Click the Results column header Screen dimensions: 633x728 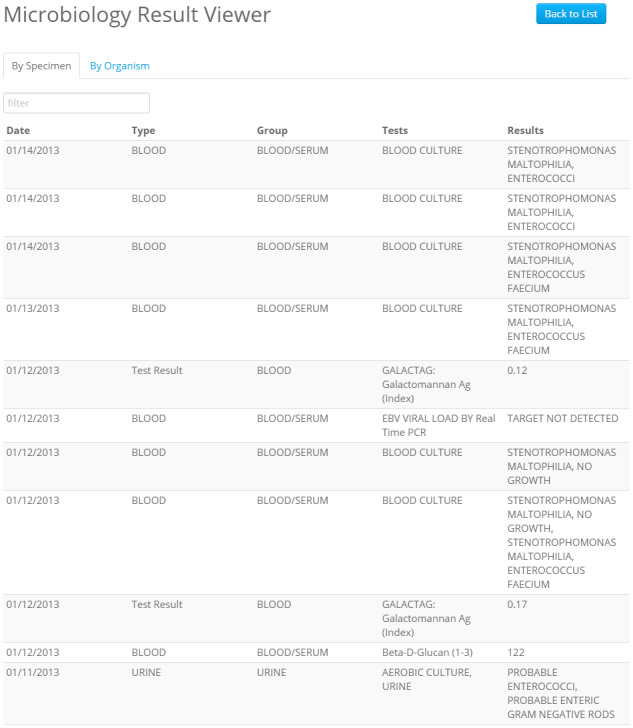525,130
